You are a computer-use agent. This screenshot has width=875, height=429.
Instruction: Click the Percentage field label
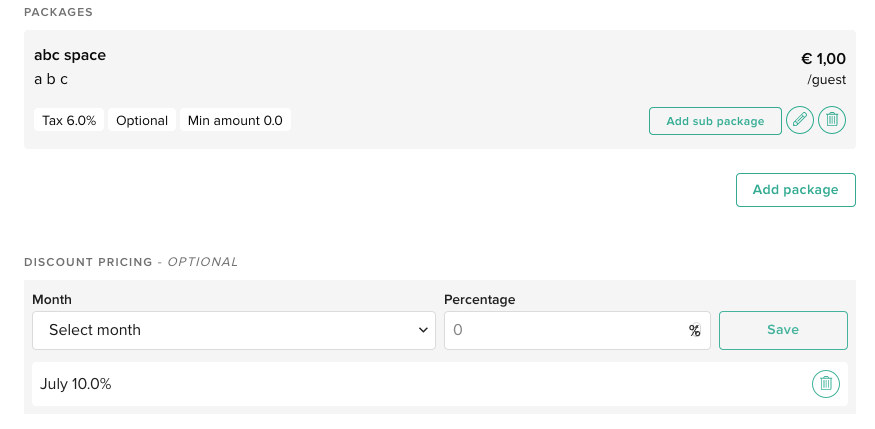pyautogui.click(x=479, y=300)
